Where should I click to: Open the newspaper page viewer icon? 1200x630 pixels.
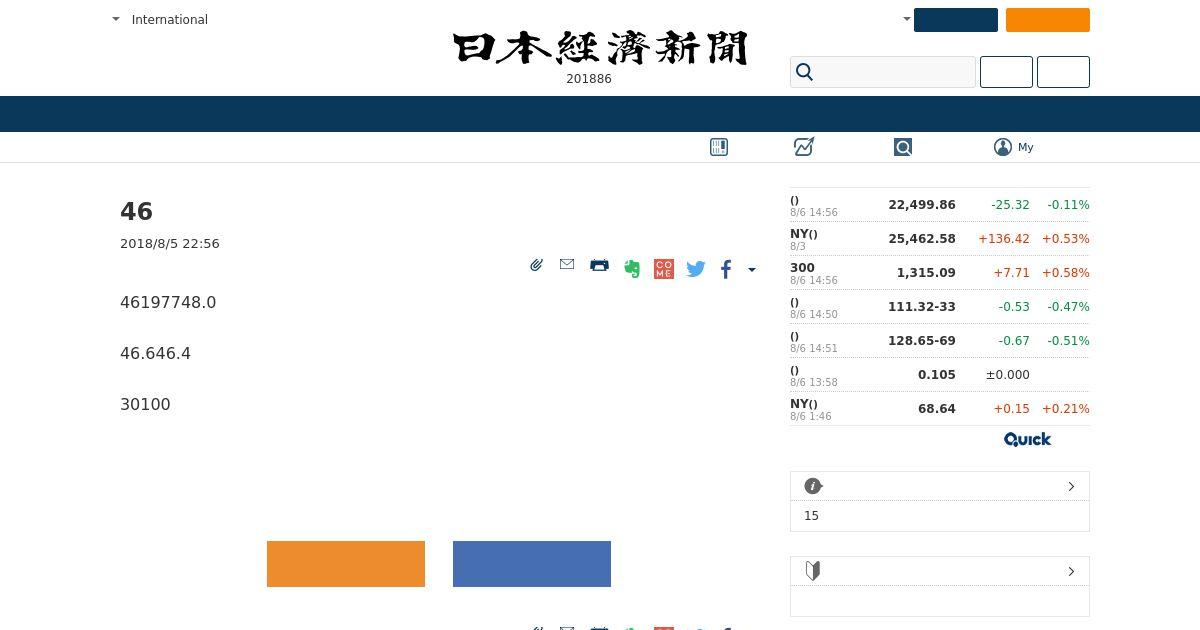[x=719, y=147]
